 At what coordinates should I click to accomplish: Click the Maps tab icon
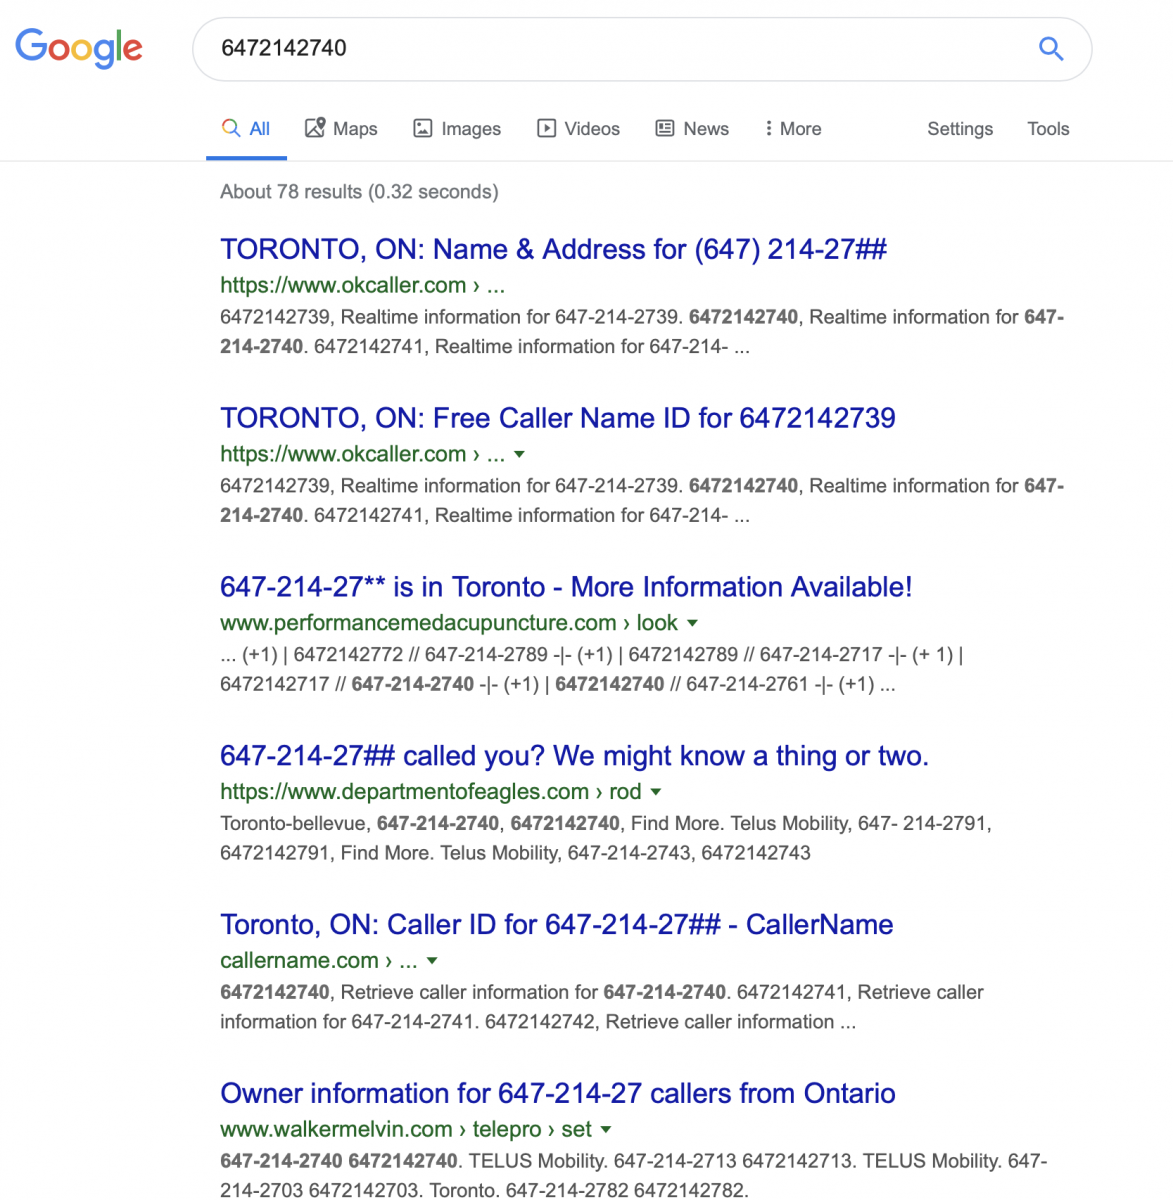(x=315, y=128)
